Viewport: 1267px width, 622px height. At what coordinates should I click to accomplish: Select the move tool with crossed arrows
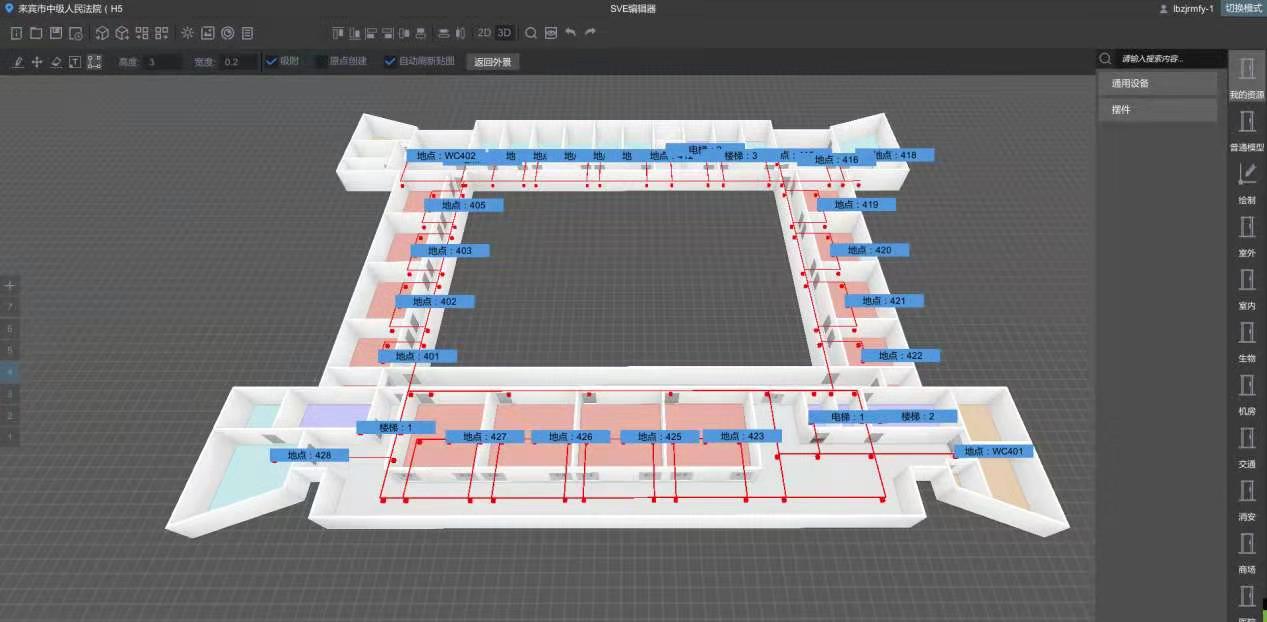37,62
